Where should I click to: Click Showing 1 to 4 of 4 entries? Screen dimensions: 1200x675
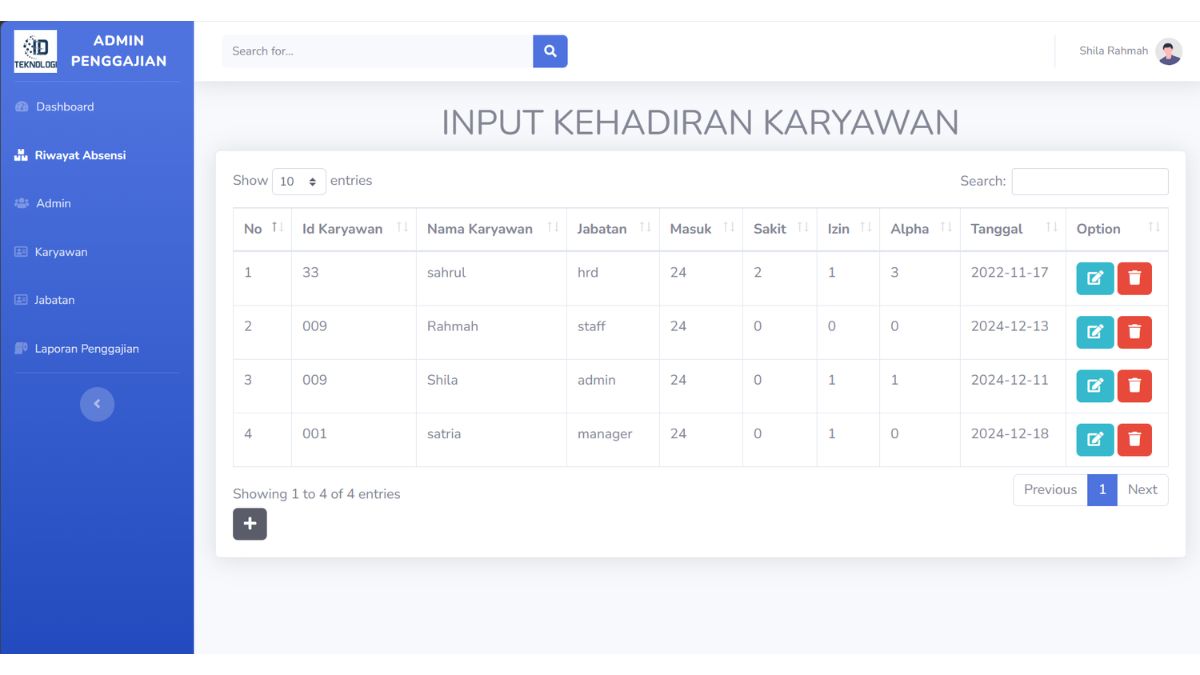point(316,494)
